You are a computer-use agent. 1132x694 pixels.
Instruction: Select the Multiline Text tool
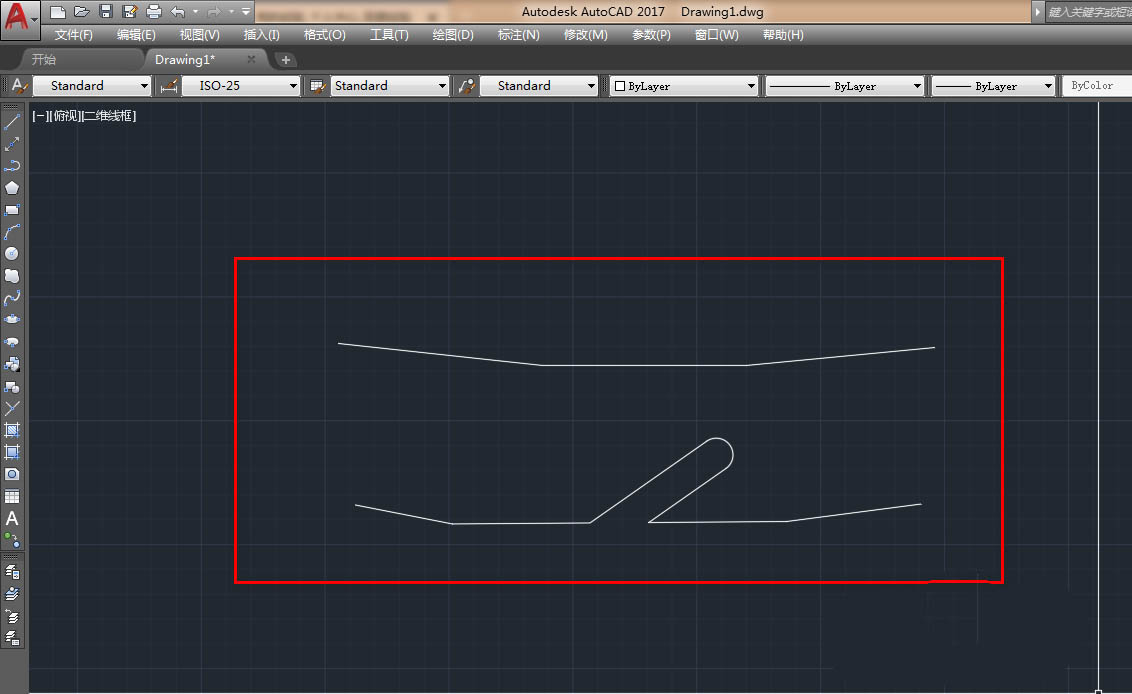12,519
